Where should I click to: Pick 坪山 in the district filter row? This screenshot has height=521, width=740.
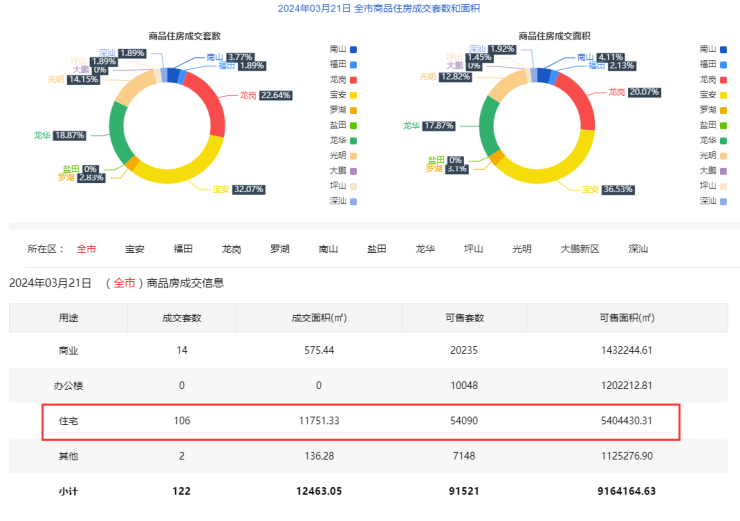(x=474, y=249)
